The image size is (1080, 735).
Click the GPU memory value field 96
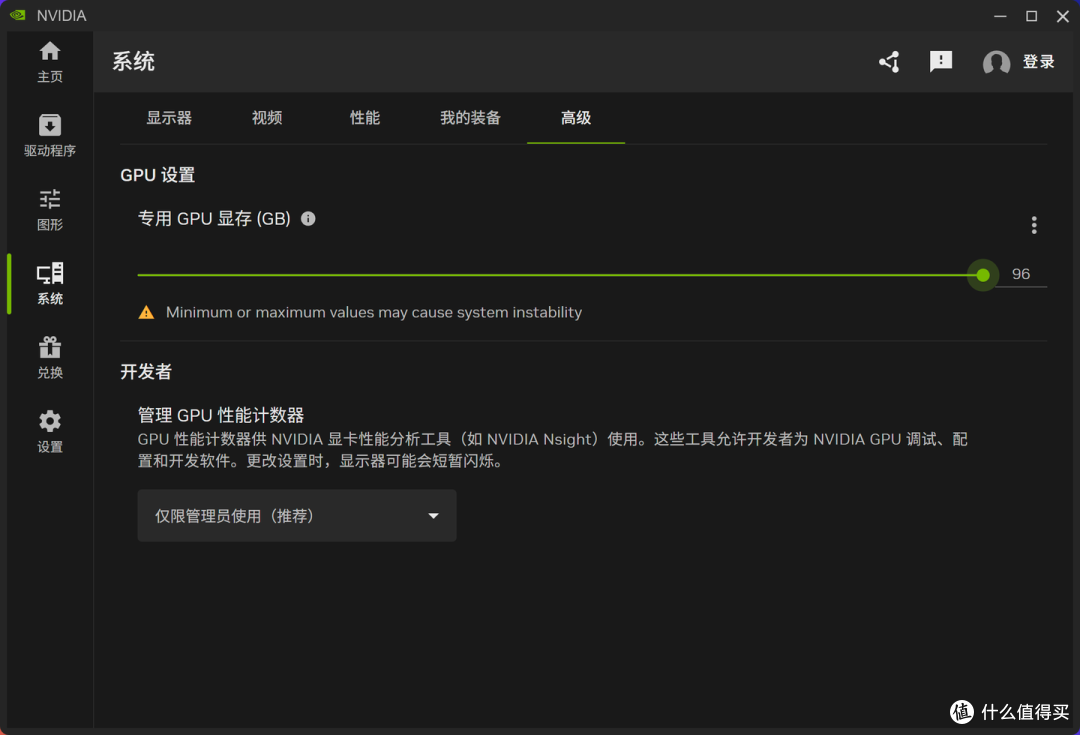coord(1021,274)
